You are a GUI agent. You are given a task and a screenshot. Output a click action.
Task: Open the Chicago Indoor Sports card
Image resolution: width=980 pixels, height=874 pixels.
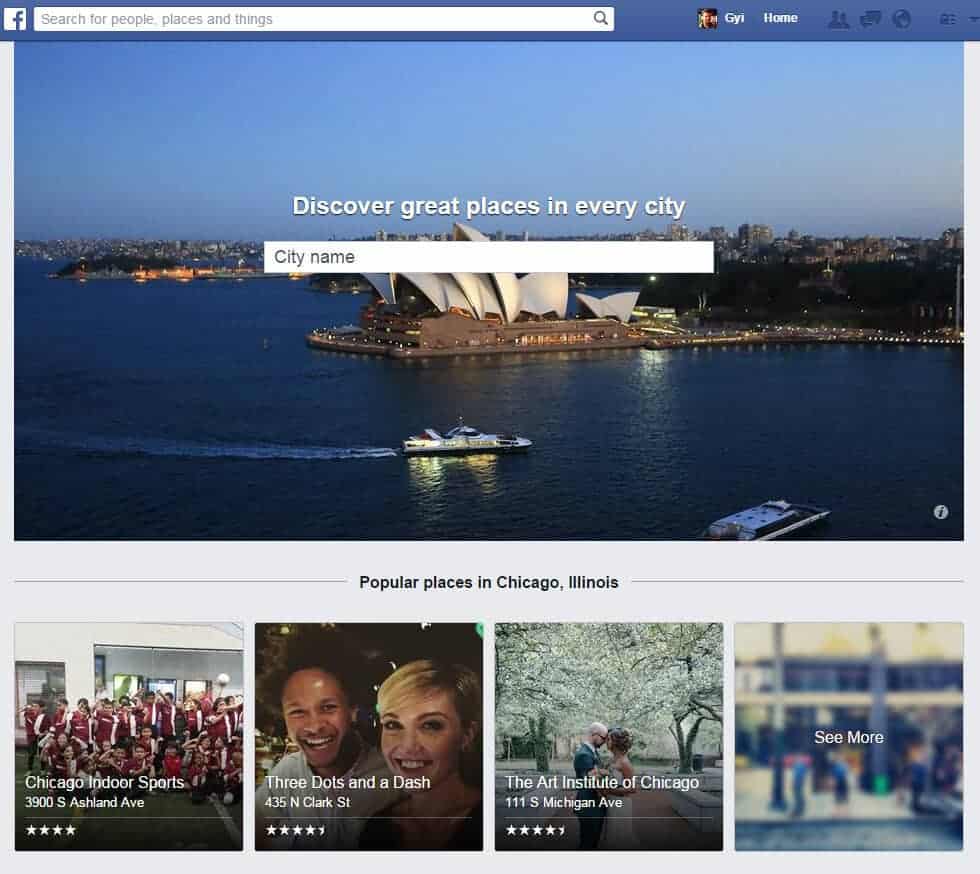pos(129,736)
